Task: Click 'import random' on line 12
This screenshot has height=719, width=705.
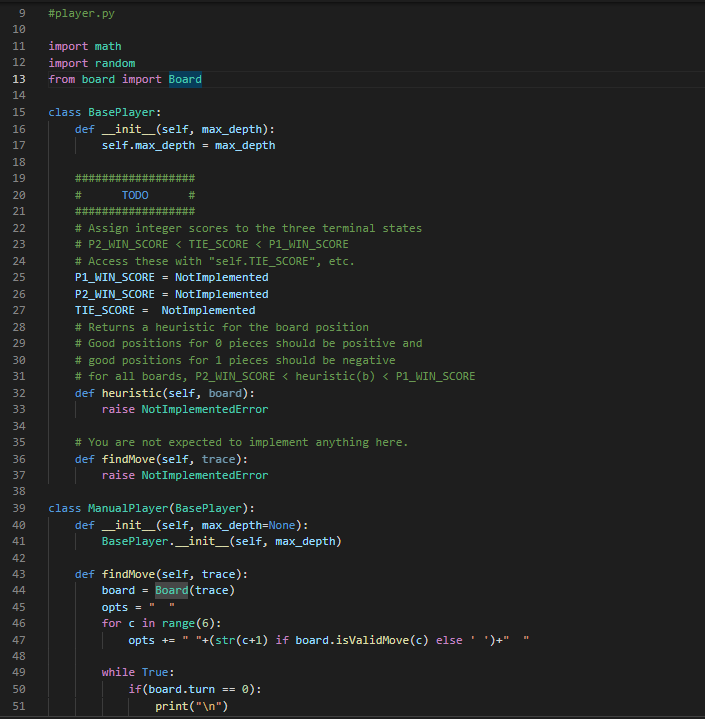Action: coord(92,63)
